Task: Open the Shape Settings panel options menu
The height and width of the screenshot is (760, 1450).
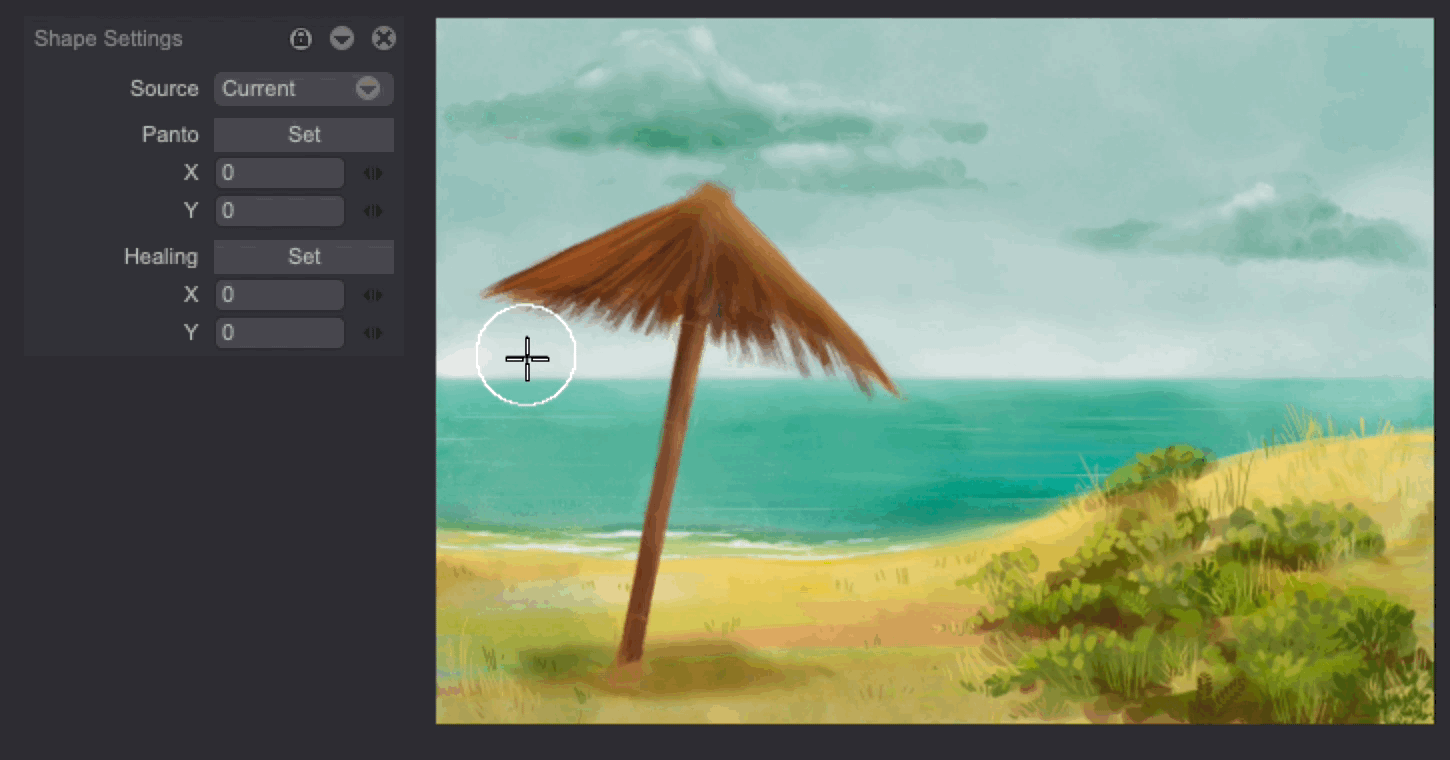Action: tap(342, 39)
